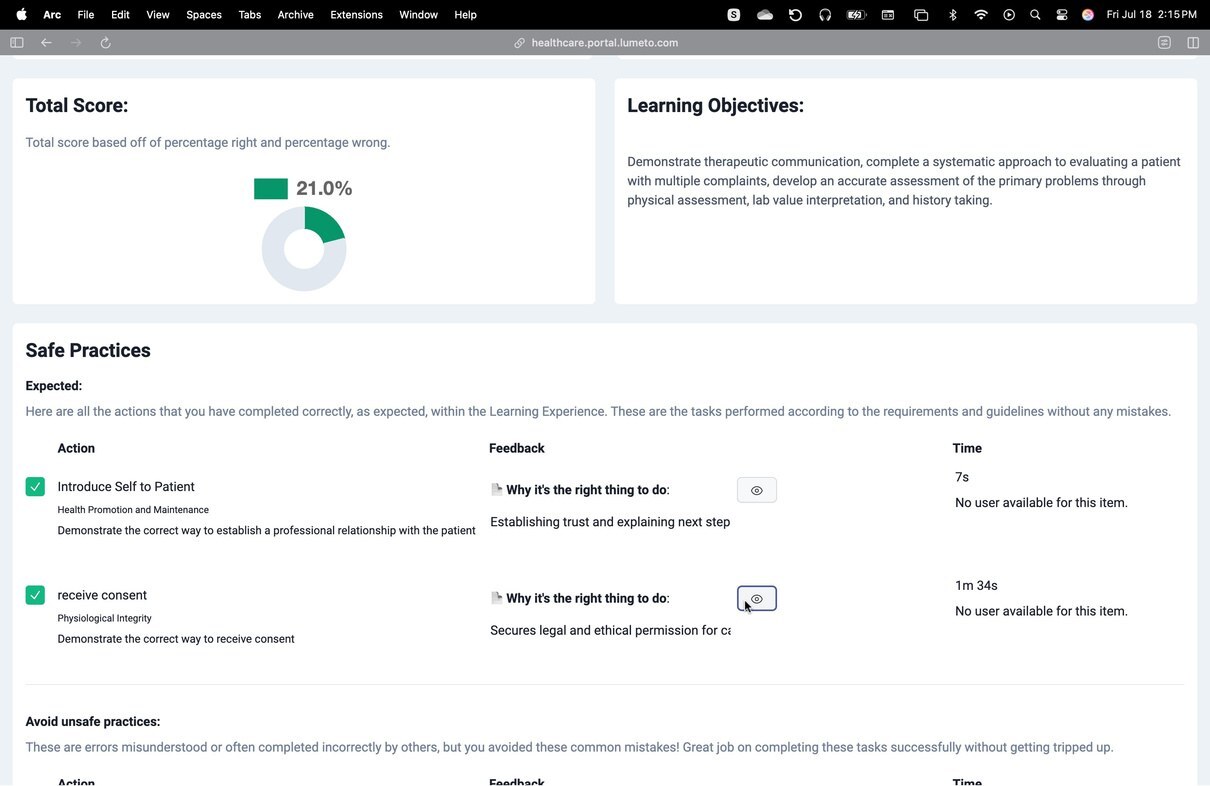
Task: Open the Arc menu
Action: (x=52, y=15)
